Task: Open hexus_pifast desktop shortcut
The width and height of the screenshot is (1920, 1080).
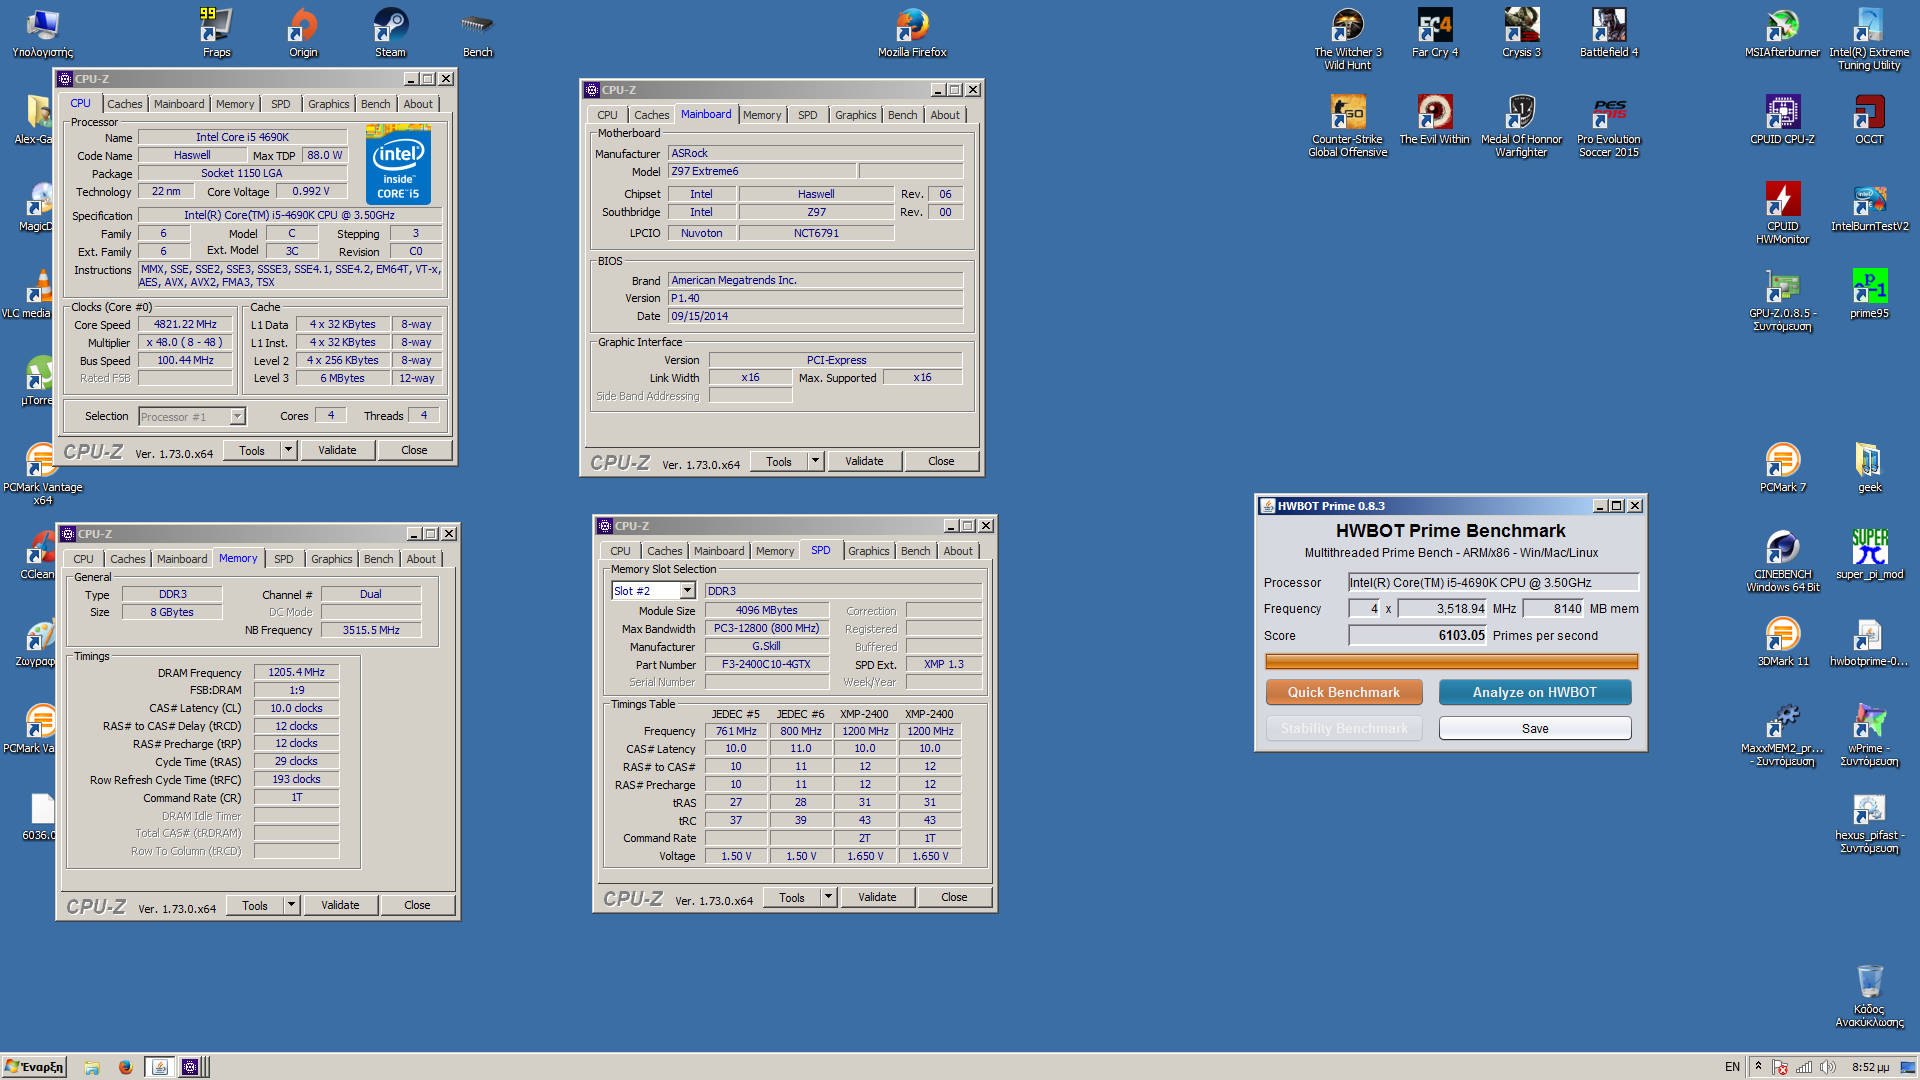Action: (1870, 821)
